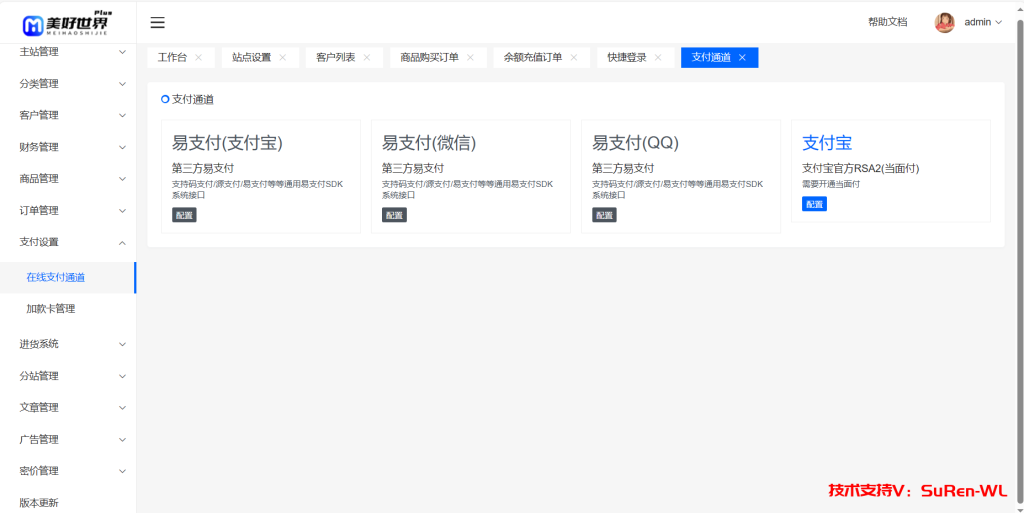Open 版本更新 in the sidebar
The image size is (1024, 513).
[68, 503]
